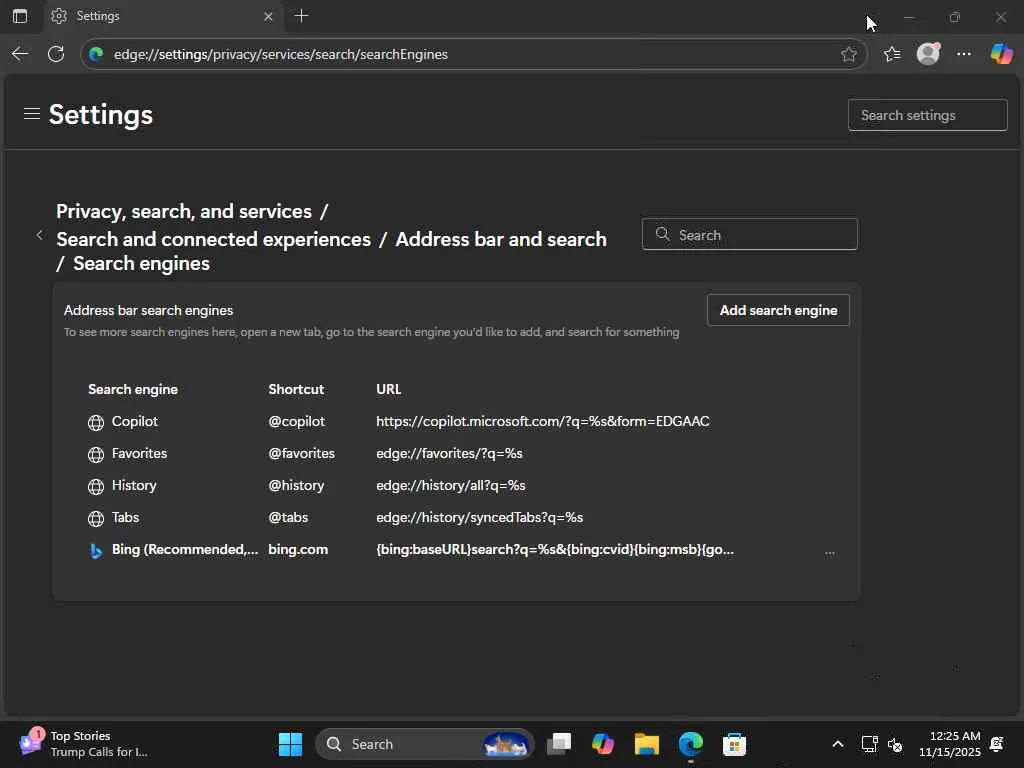This screenshot has height=768, width=1024.
Task: Open the Settings and more ellipsis menu
Action: [964, 54]
